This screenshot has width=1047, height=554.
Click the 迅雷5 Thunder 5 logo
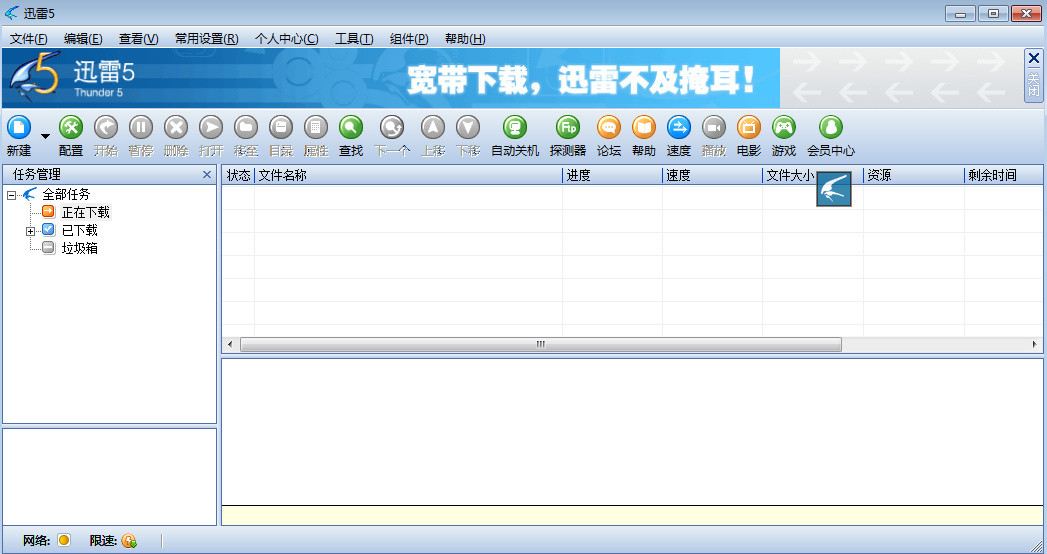tap(71, 77)
